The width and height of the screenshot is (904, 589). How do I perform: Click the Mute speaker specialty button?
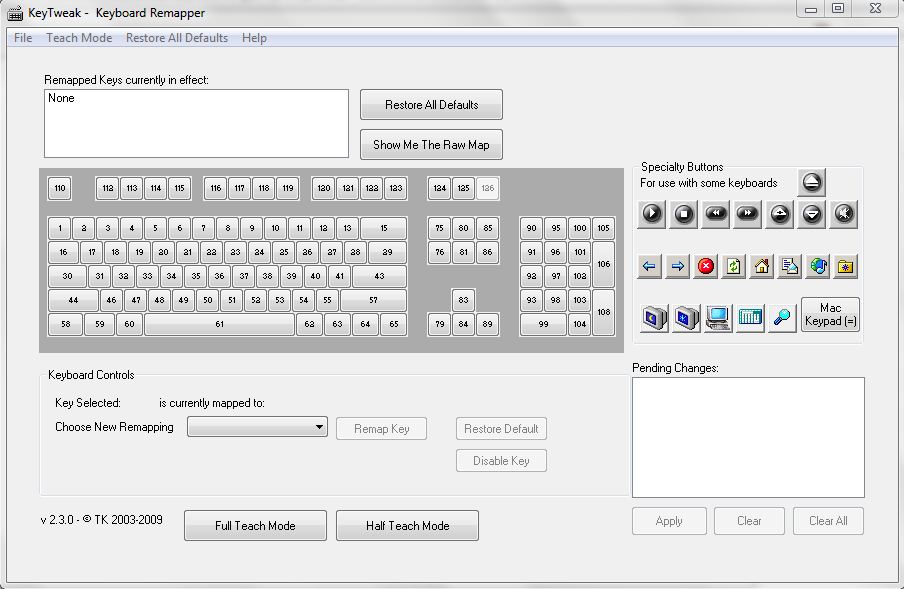[843, 214]
